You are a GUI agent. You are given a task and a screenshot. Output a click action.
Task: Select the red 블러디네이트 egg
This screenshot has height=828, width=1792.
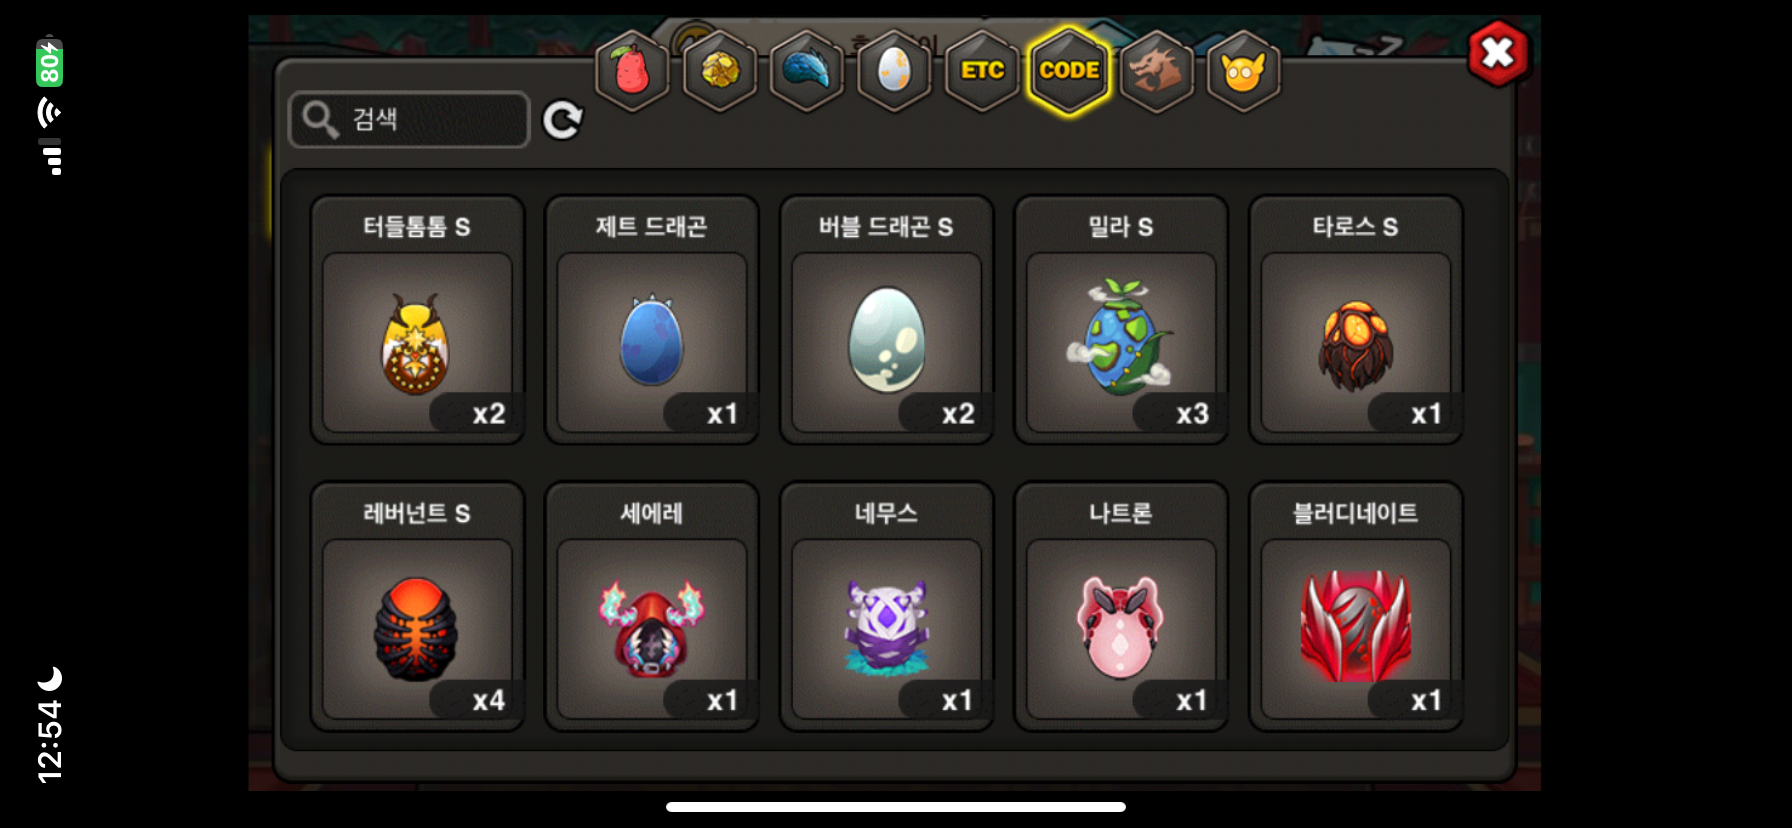click(1356, 607)
